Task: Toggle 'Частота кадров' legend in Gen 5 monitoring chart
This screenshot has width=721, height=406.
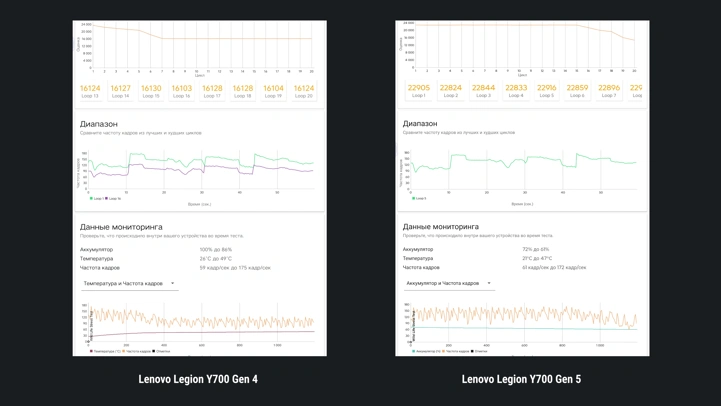Action: pos(456,351)
